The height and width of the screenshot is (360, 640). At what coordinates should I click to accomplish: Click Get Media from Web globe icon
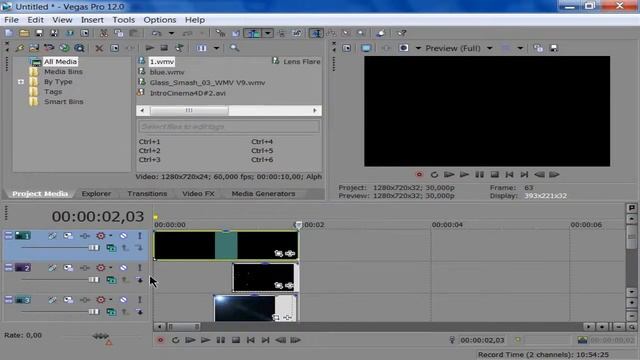pos(64,48)
